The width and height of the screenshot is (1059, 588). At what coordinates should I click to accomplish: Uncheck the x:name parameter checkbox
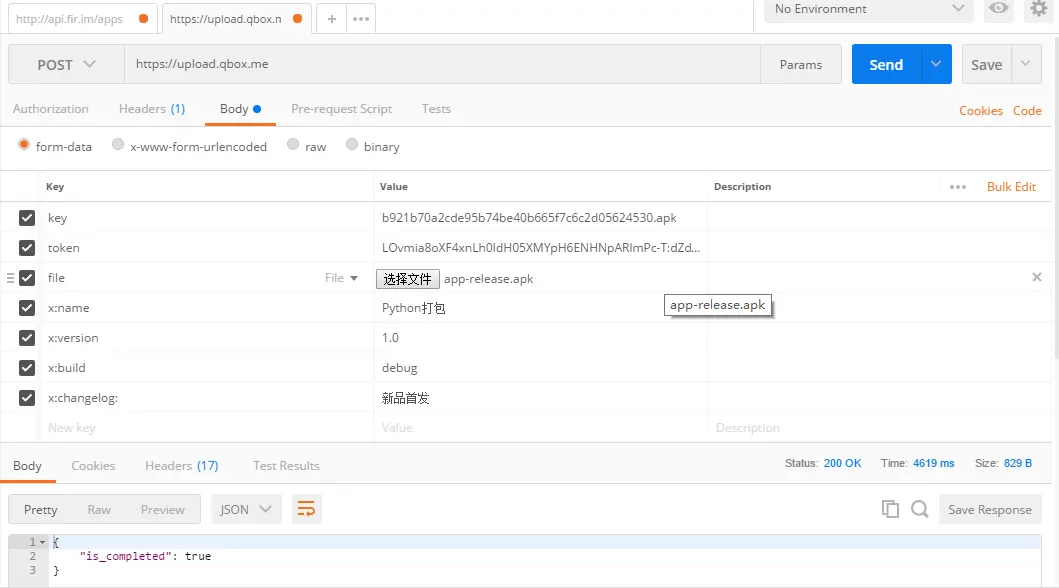click(x=27, y=308)
